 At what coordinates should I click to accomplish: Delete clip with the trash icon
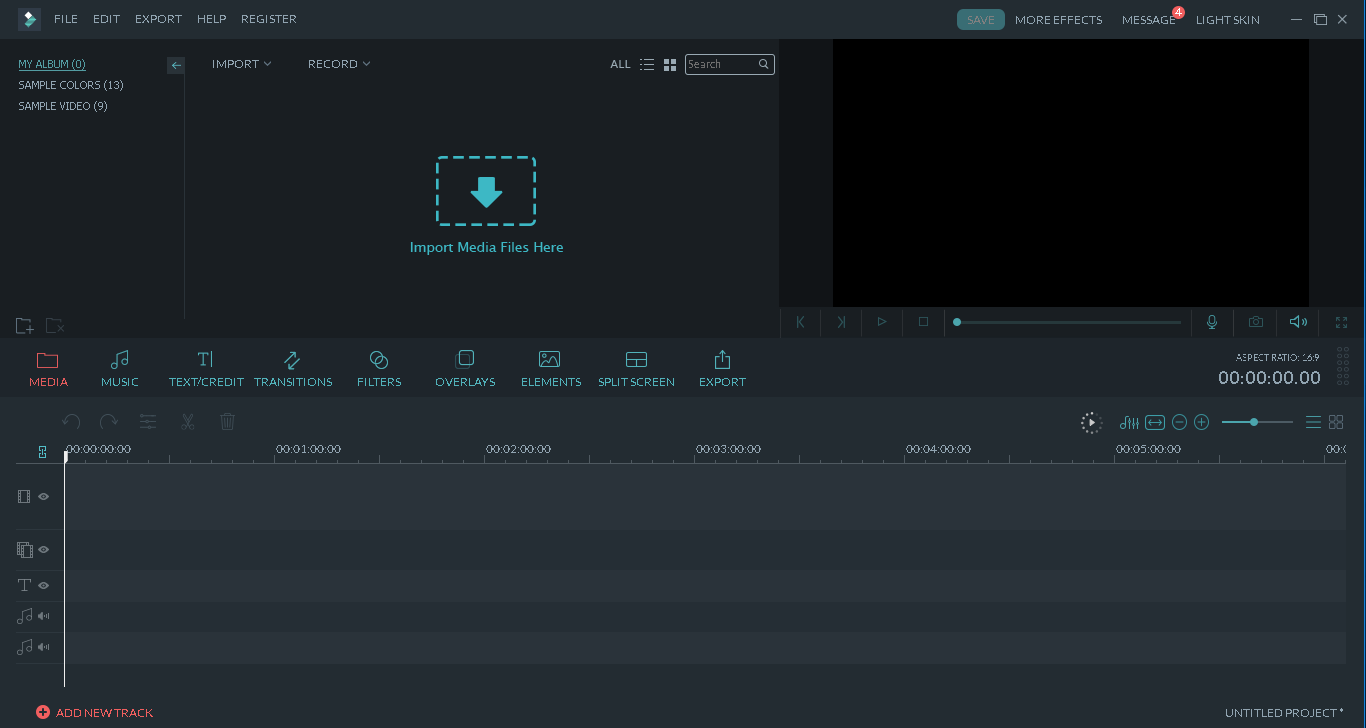(227, 422)
